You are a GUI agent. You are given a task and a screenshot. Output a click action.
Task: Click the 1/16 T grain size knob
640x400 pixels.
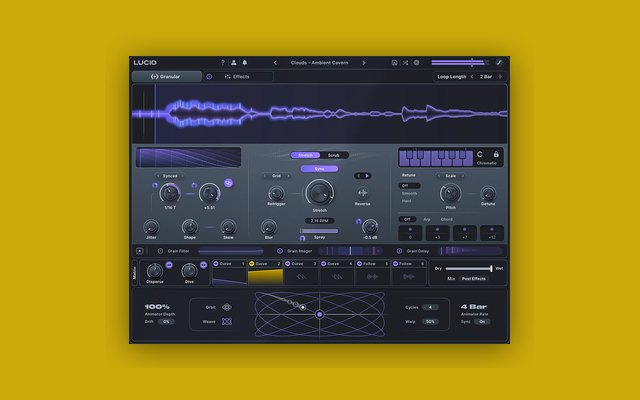pos(170,193)
